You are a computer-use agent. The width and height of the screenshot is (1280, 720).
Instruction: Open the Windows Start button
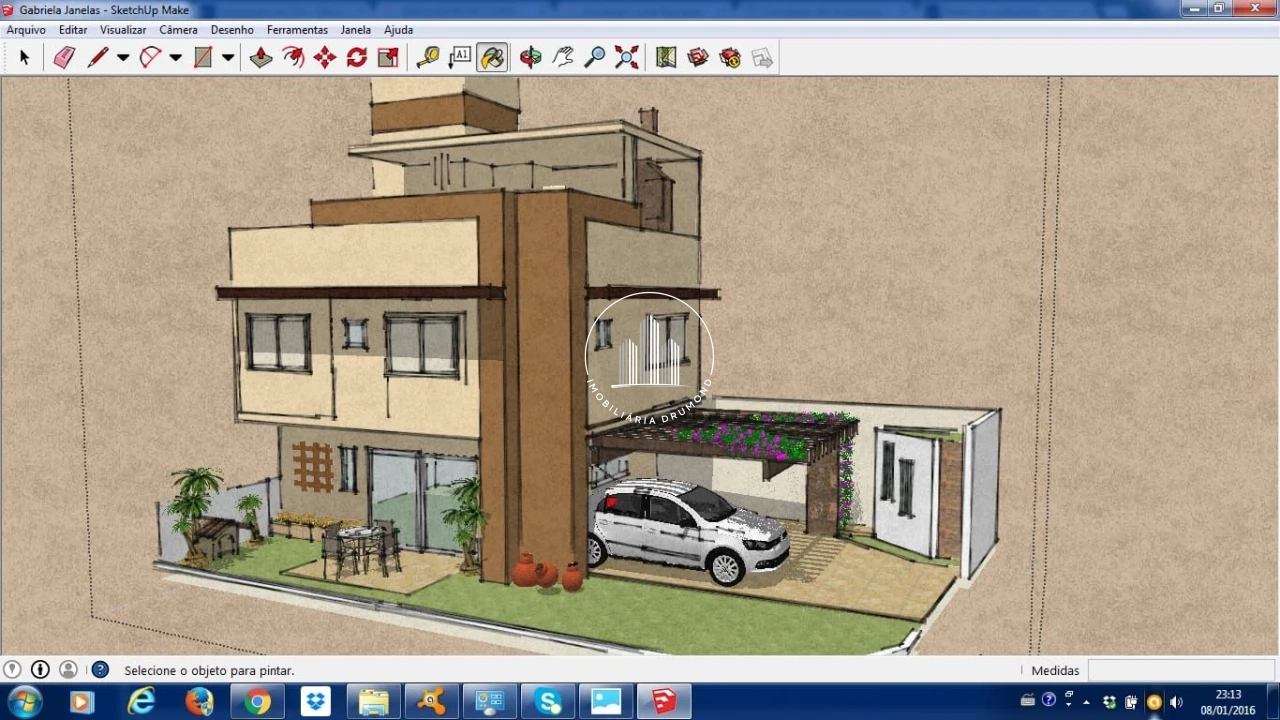pyautogui.click(x=24, y=702)
